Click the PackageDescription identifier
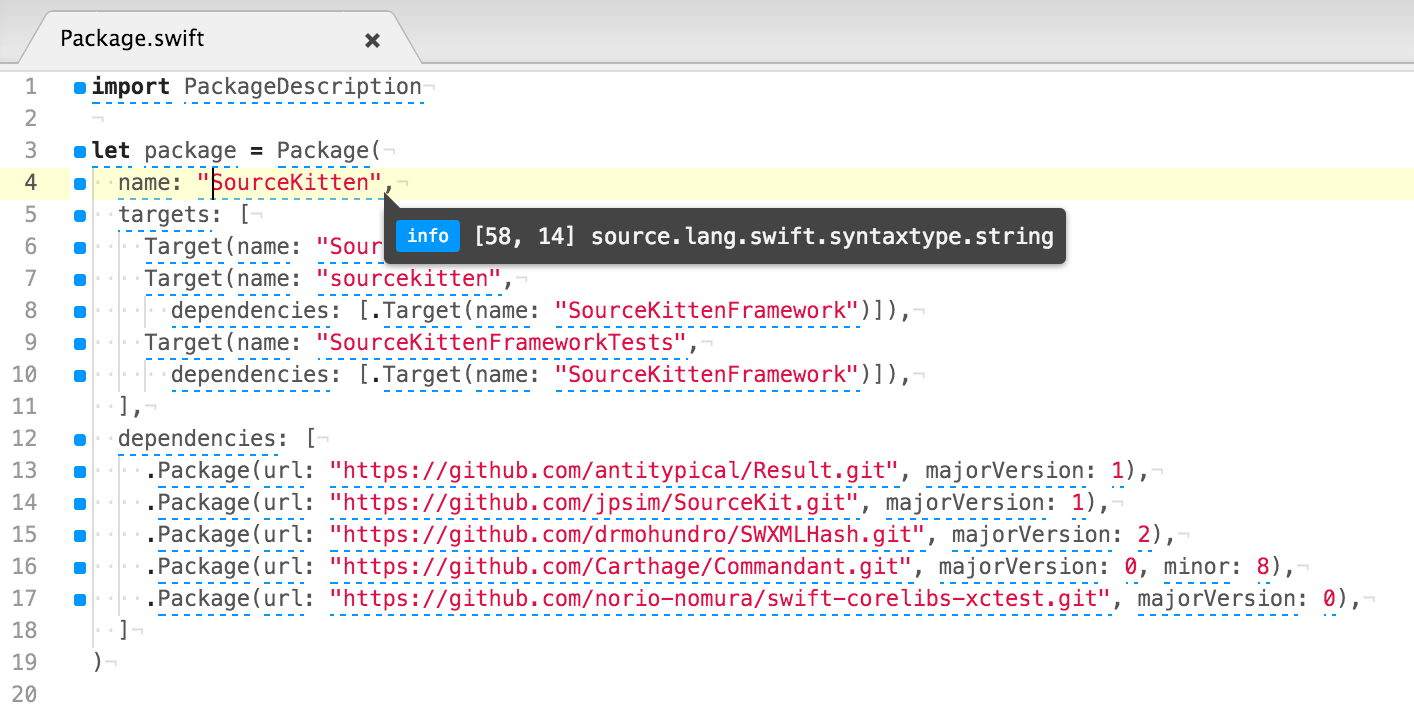The width and height of the screenshot is (1414, 708). coord(303,87)
